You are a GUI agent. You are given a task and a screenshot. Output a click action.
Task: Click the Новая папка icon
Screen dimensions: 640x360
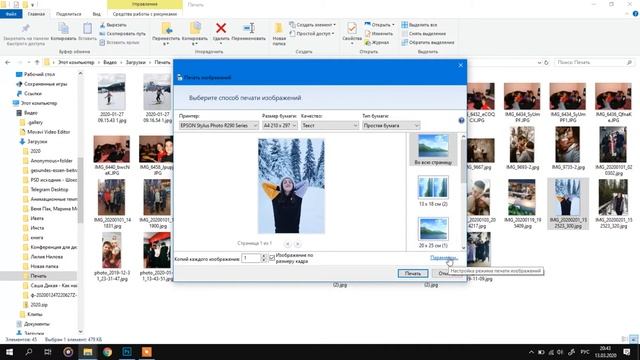click(x=279, y=28)
